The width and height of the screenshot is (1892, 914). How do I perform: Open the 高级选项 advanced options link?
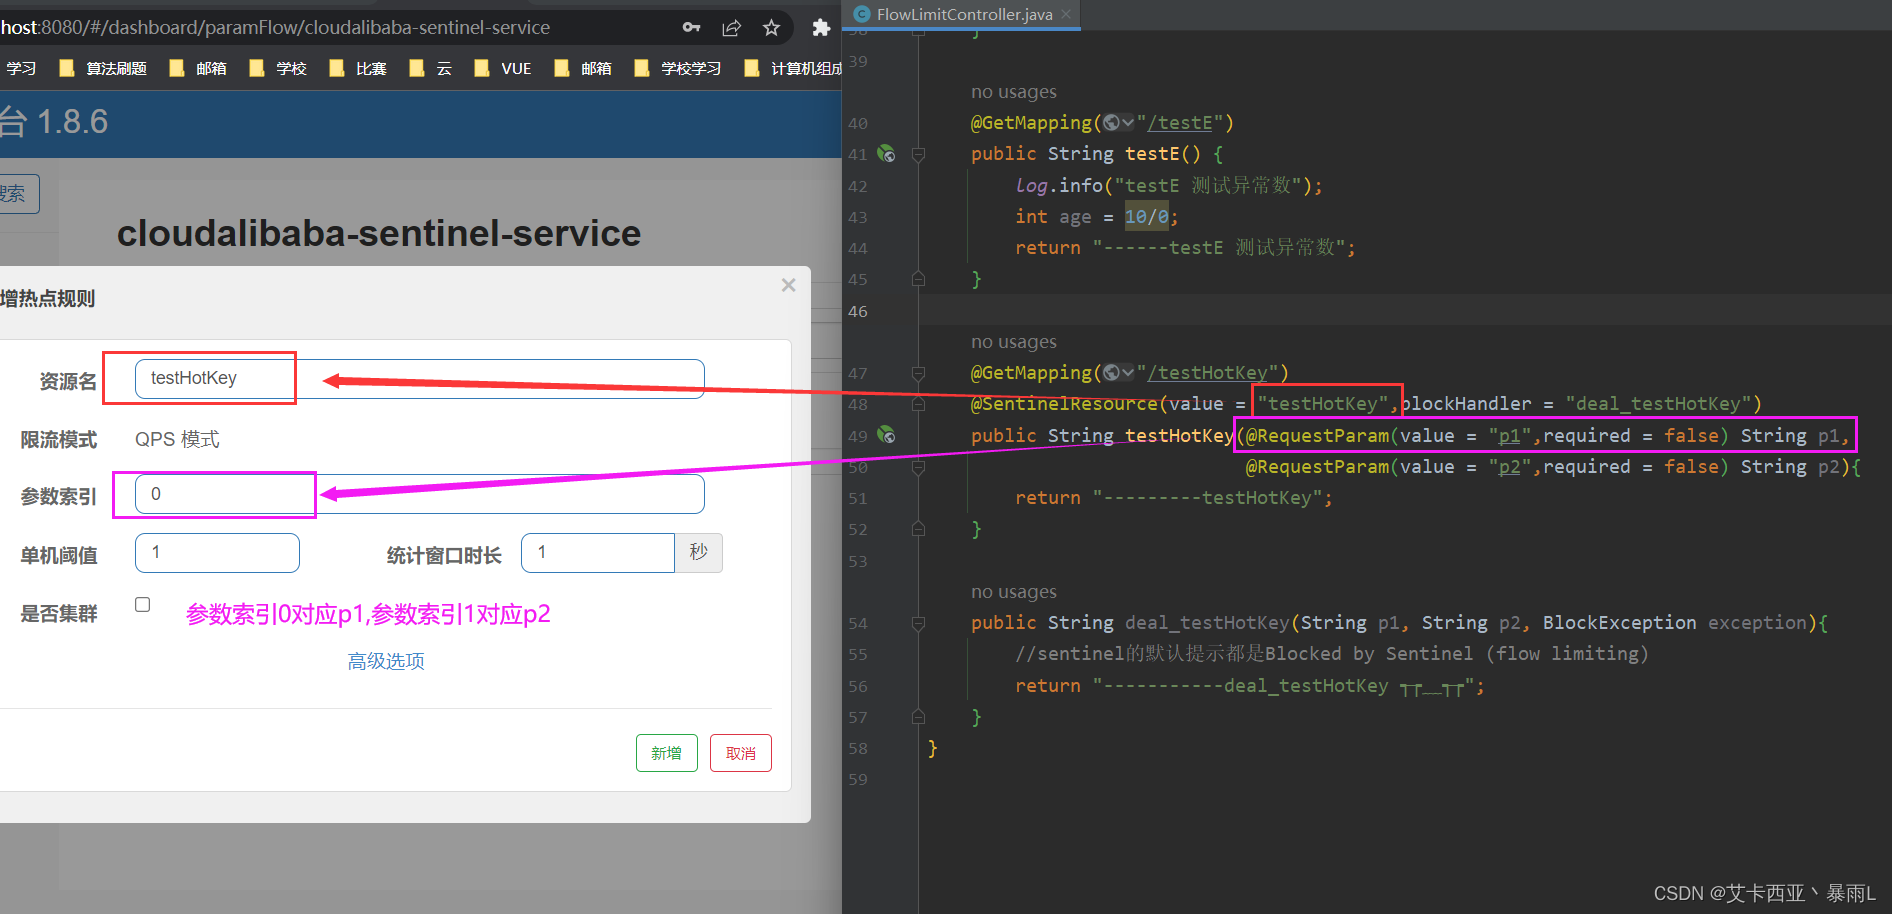[386, 661]
